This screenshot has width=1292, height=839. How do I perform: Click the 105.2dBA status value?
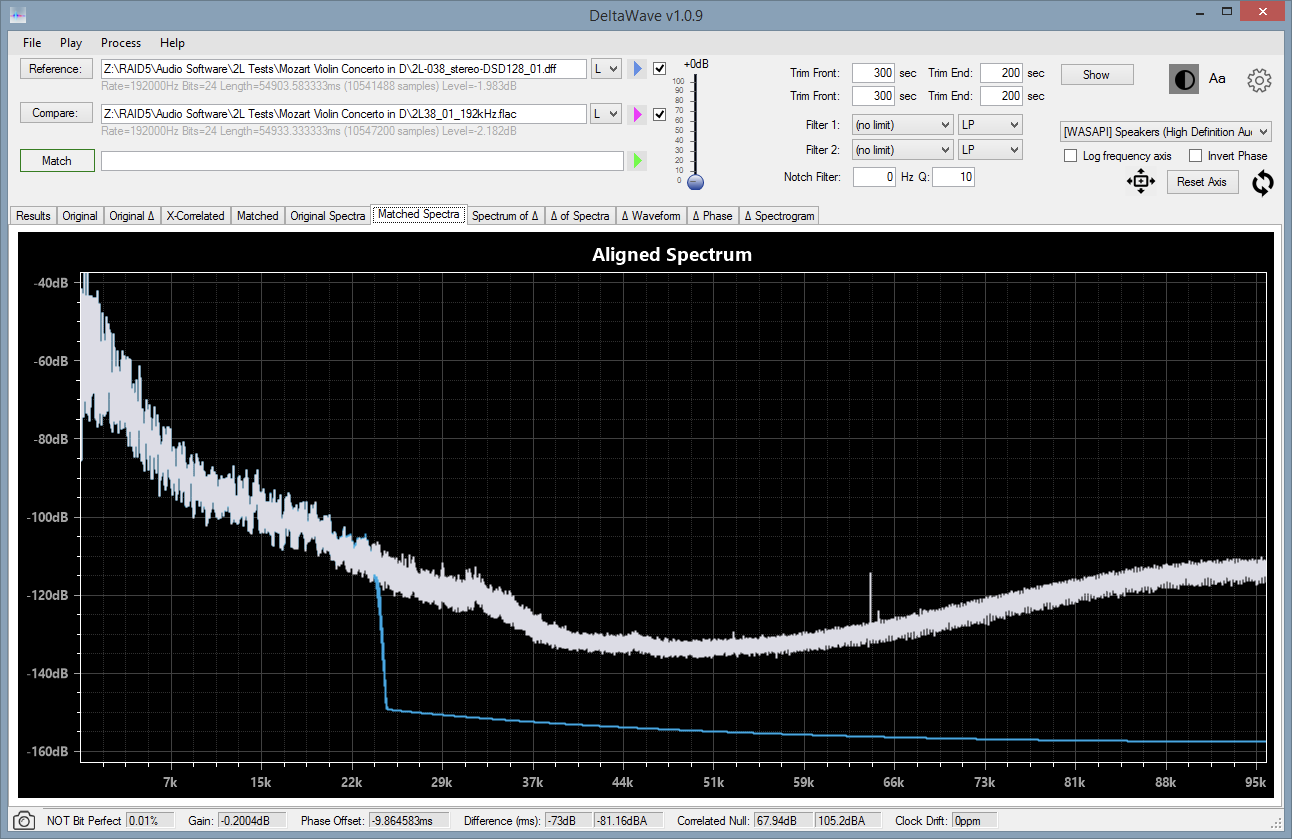click(848, 820)
